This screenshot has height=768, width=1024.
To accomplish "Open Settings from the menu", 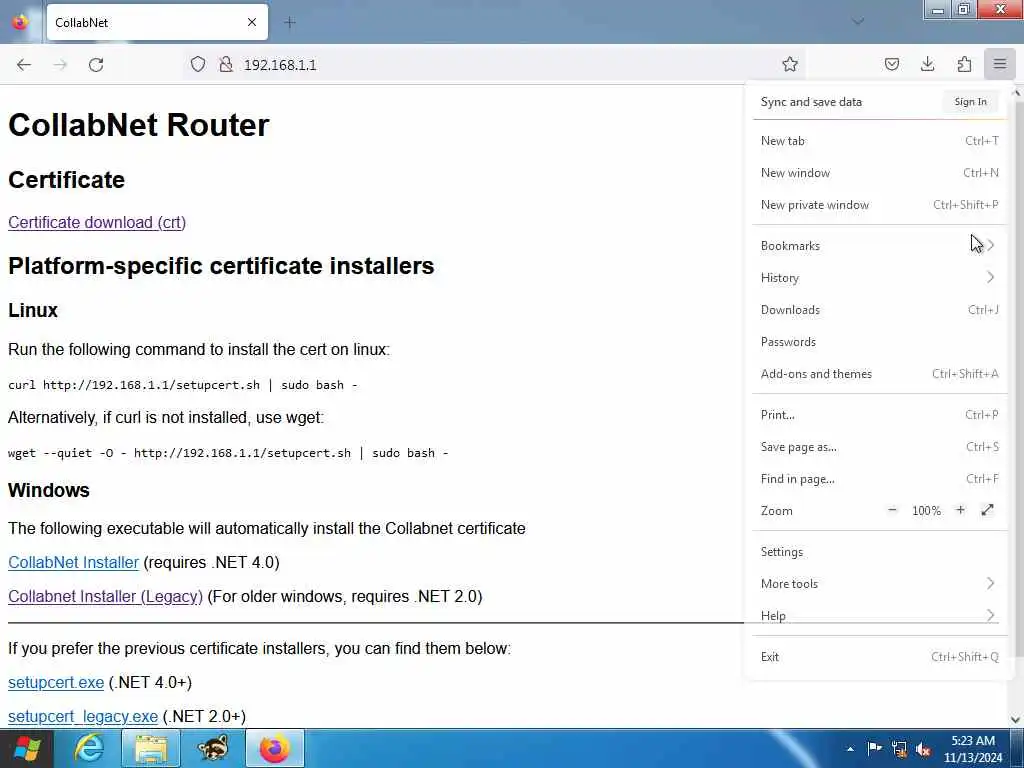I will 879,552.
